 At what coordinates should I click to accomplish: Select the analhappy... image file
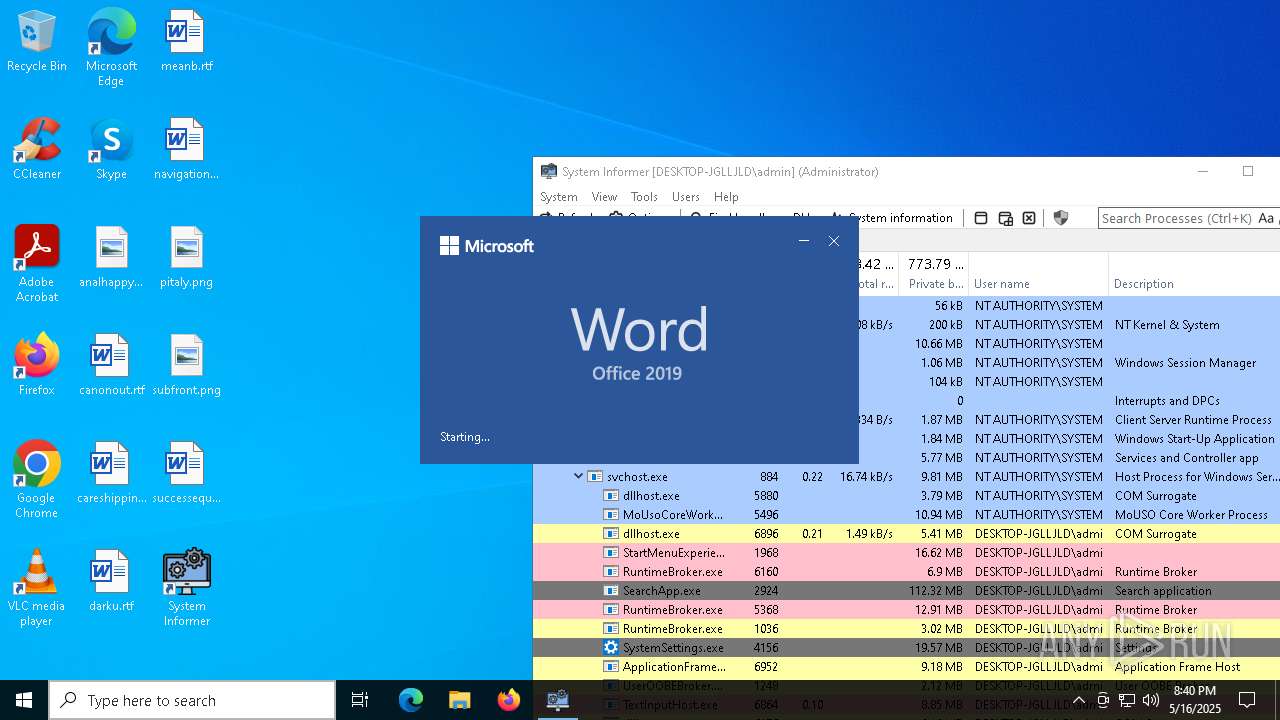coord(111,258)
